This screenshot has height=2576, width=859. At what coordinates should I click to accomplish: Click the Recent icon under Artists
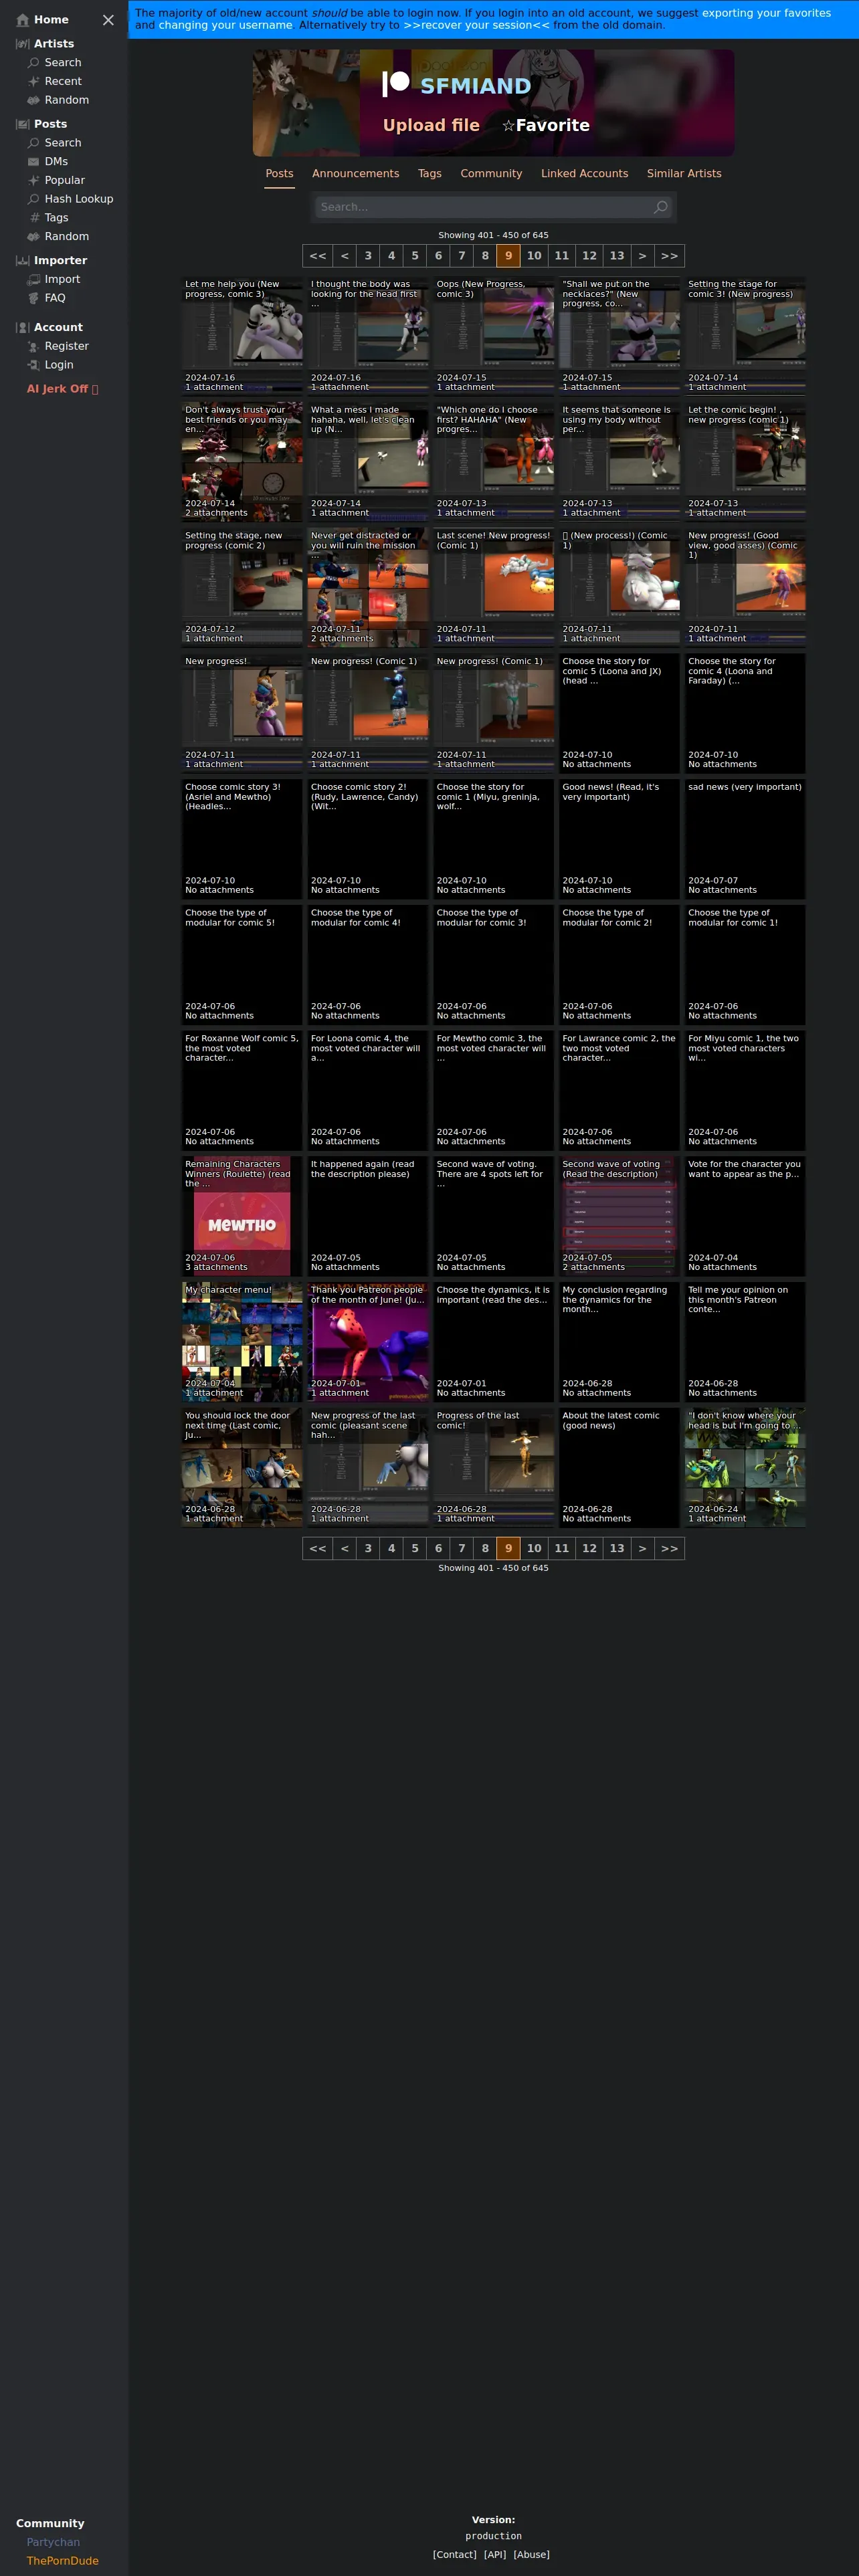(x=33, y=82)
